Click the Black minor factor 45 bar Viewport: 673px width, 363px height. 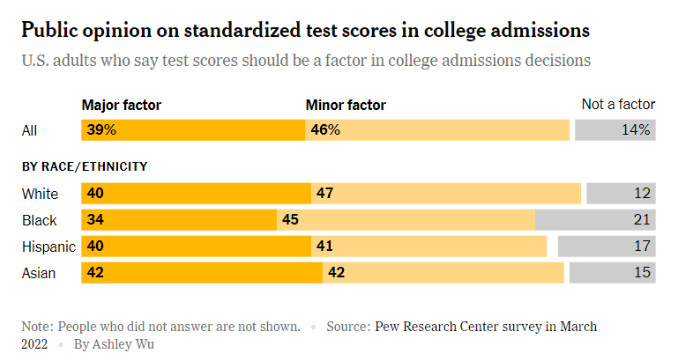pos(406,220)
